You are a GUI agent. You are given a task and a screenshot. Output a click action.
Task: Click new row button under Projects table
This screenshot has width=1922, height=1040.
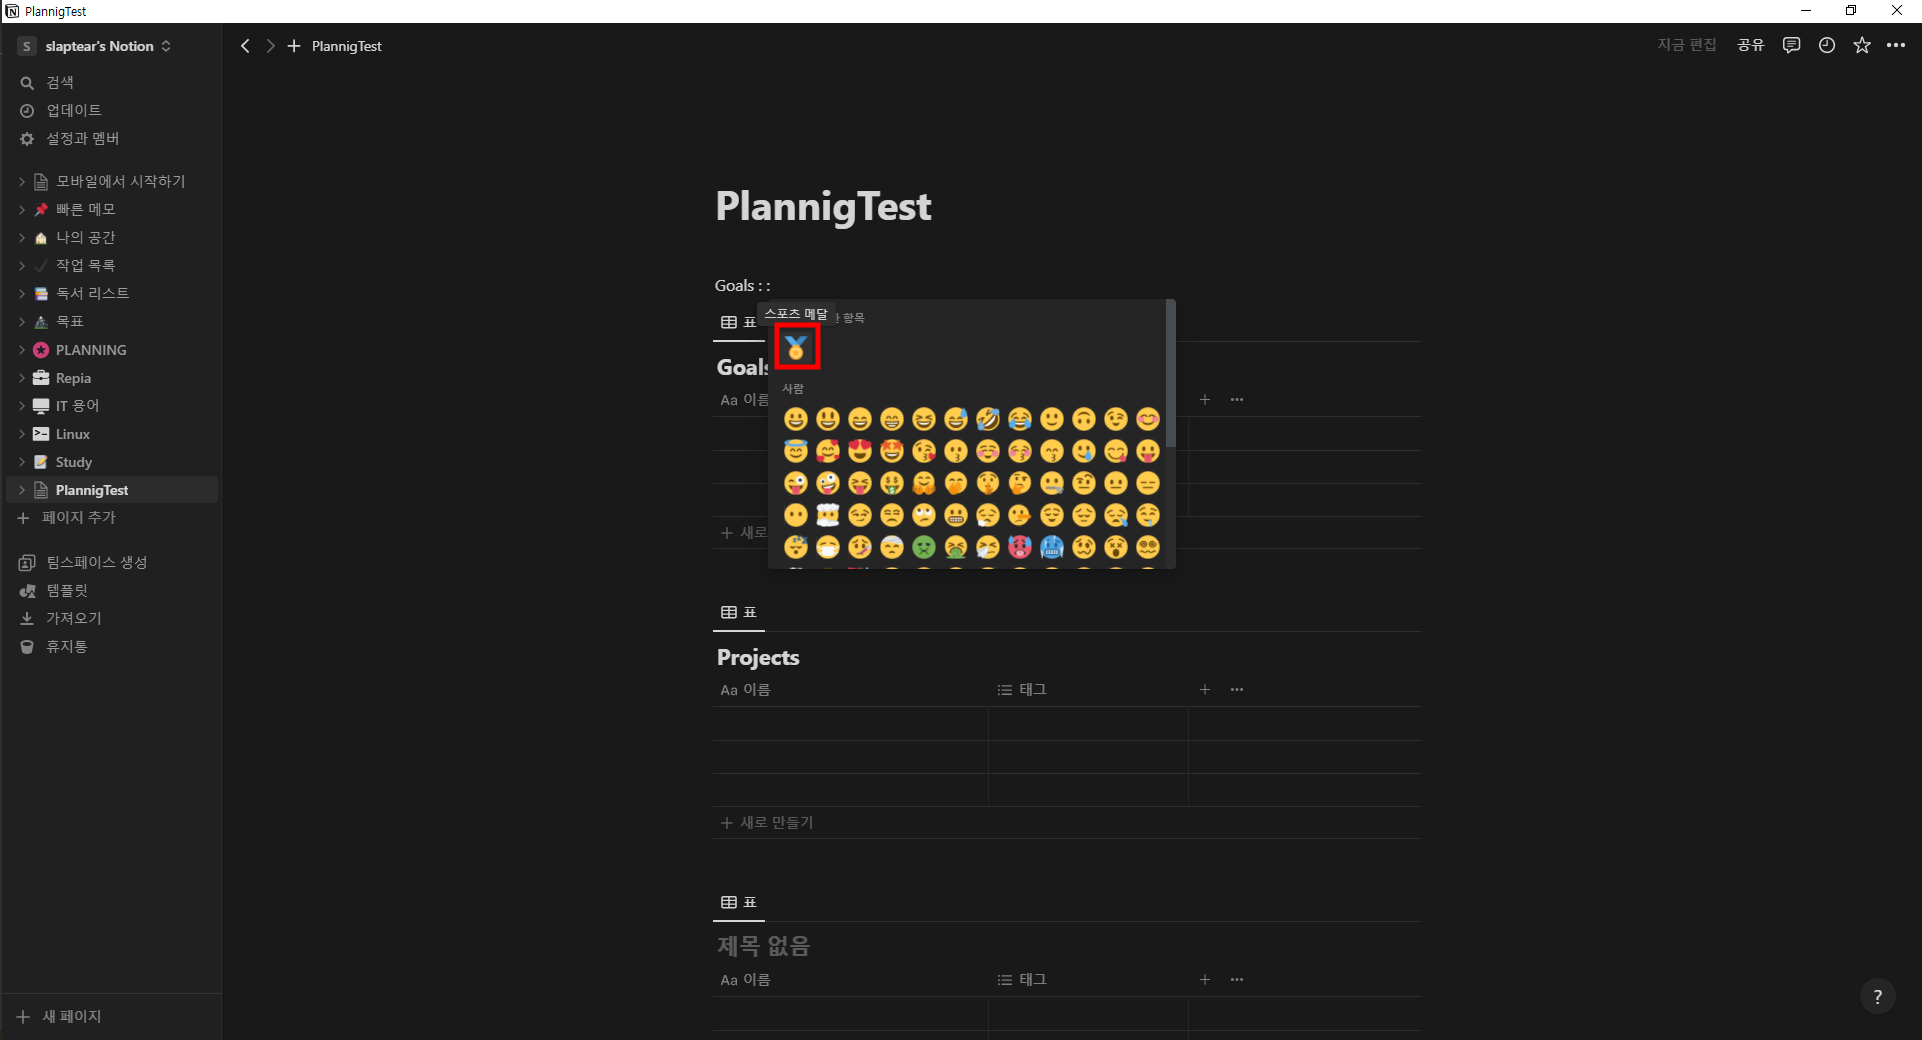pyautogui.click(x=767, y=823)
